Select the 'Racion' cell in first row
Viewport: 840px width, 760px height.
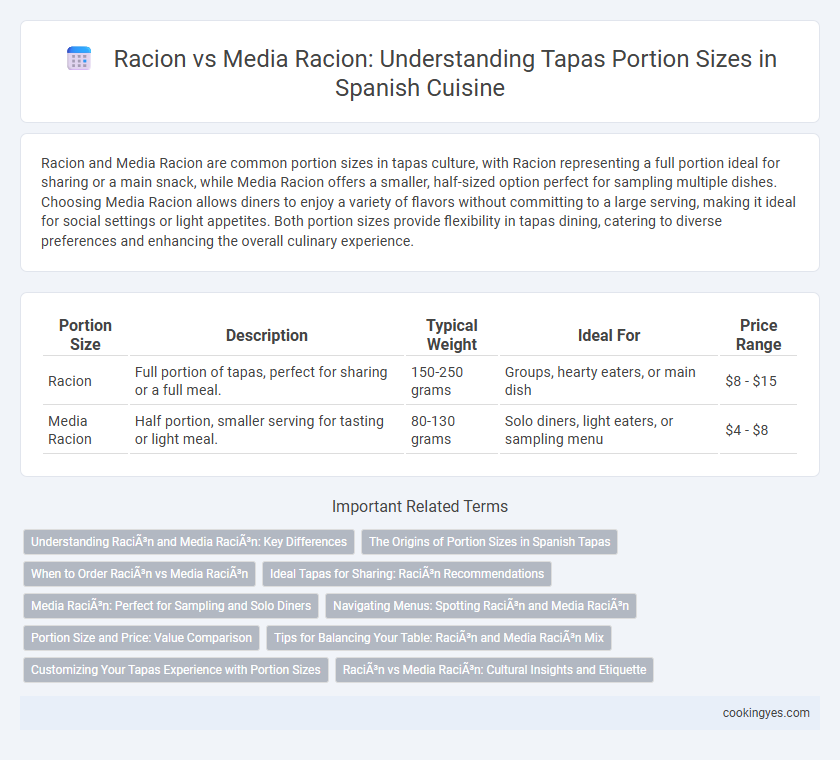tap(85, 381)
